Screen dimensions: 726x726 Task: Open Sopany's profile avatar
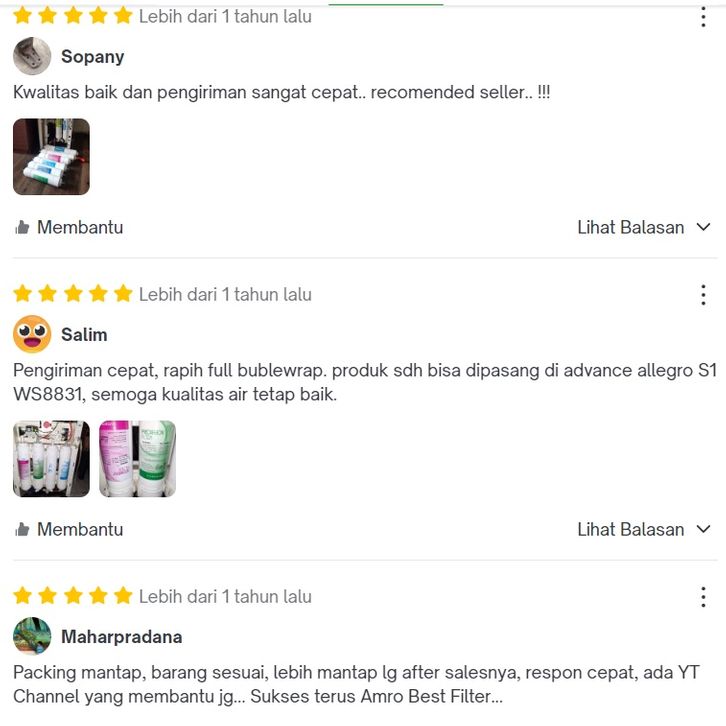pyautogui.click(x=32, y=56)
